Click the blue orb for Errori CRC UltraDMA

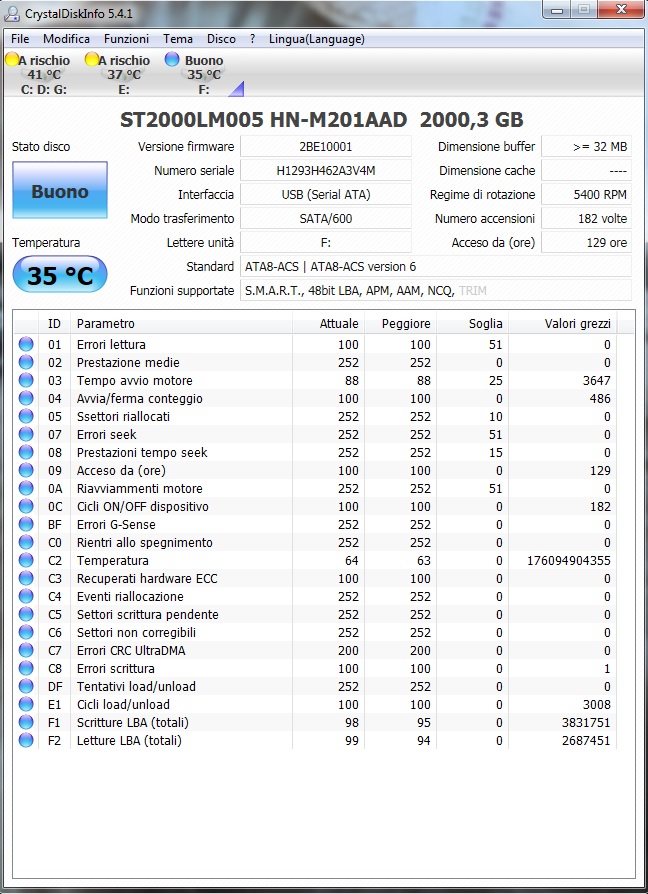coord(26,651)
